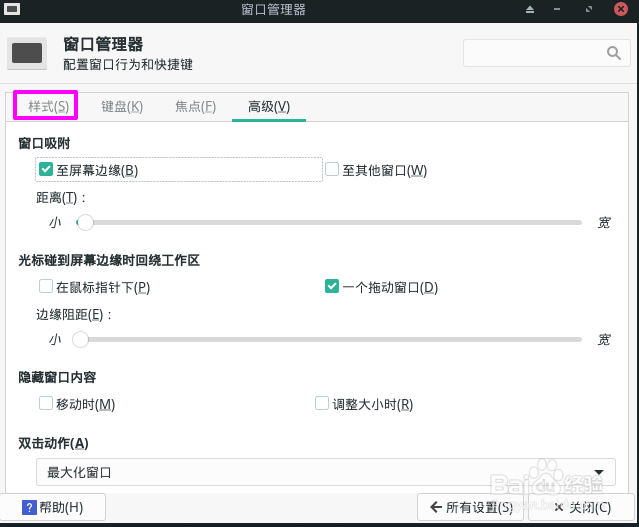
Task: Switch to the 键盘(K) tab
Action: tap(122, 107)
